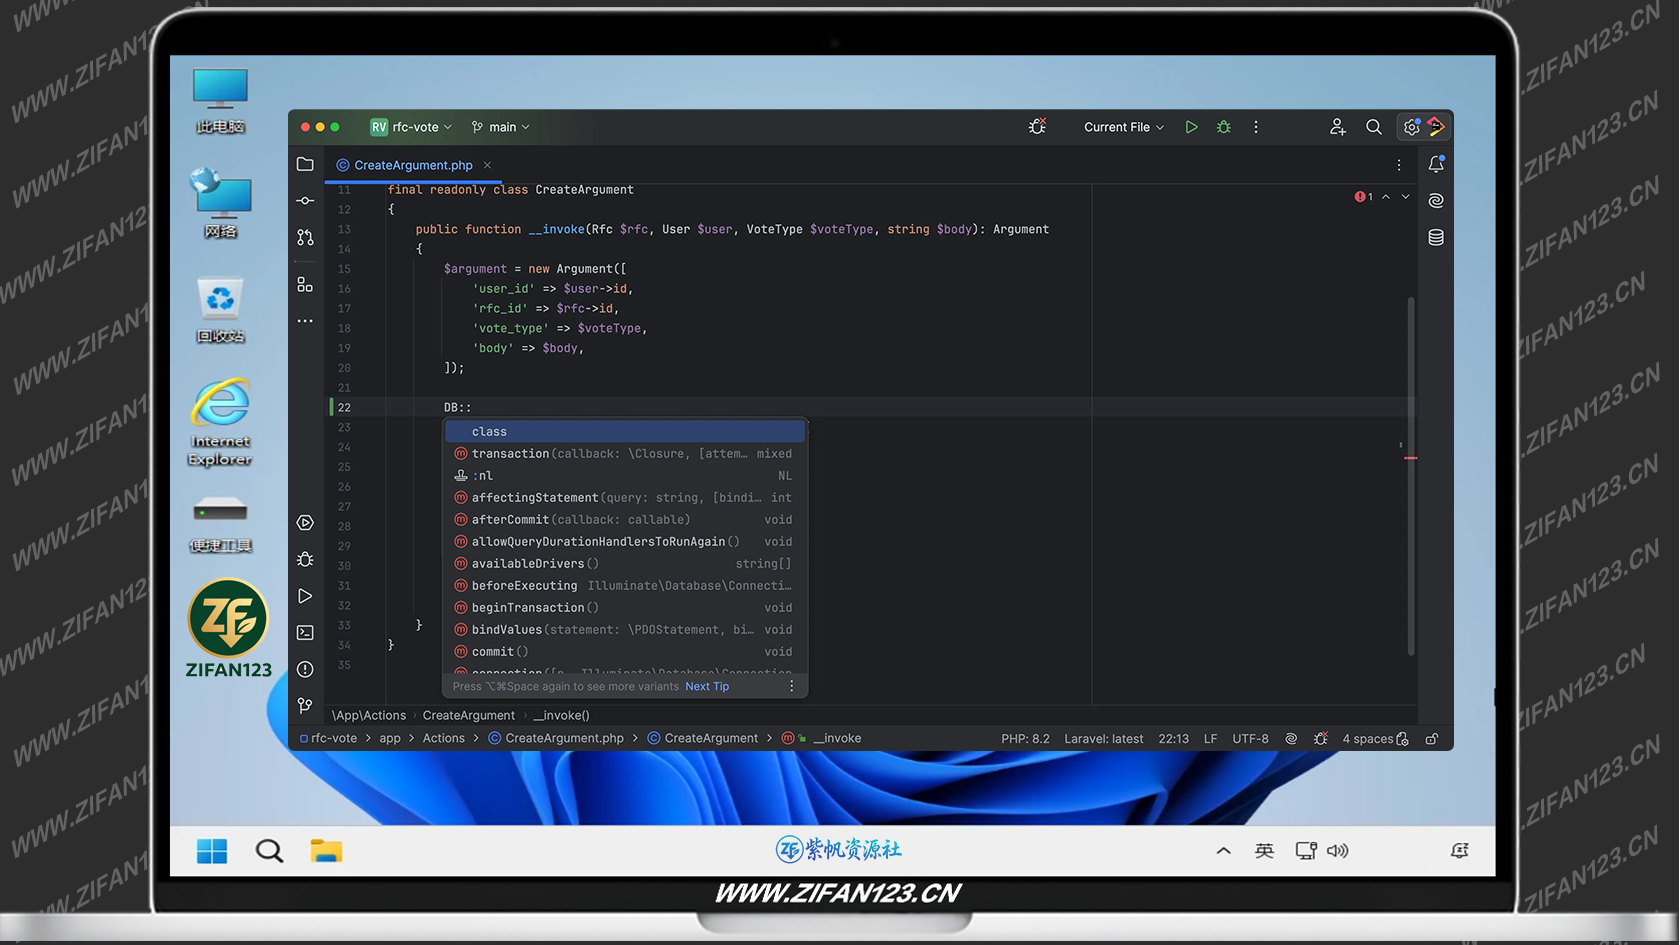Click the editor vertical scrollbar
Image resolution: width=1680 pixels, height=945 pixels.
click(1411, 476)
